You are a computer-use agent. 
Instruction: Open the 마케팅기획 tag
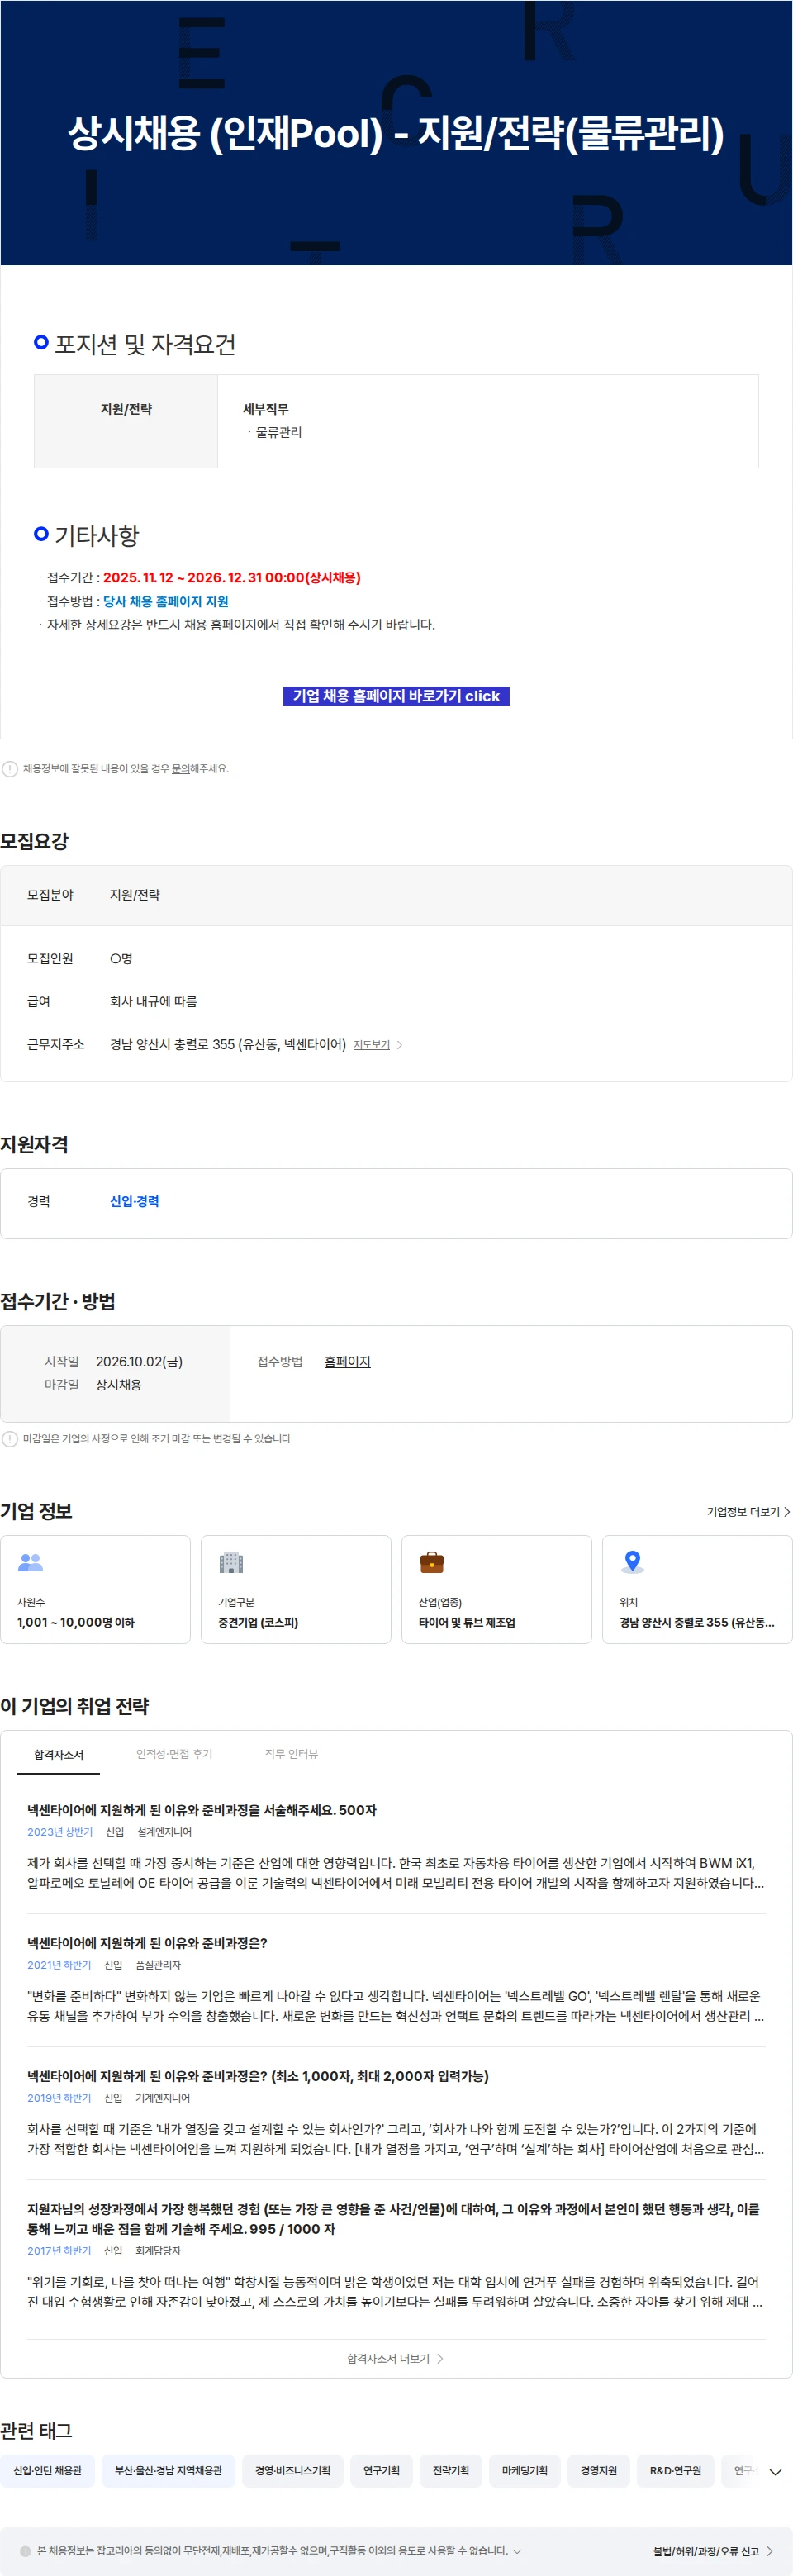click(x=525, y=2471)
